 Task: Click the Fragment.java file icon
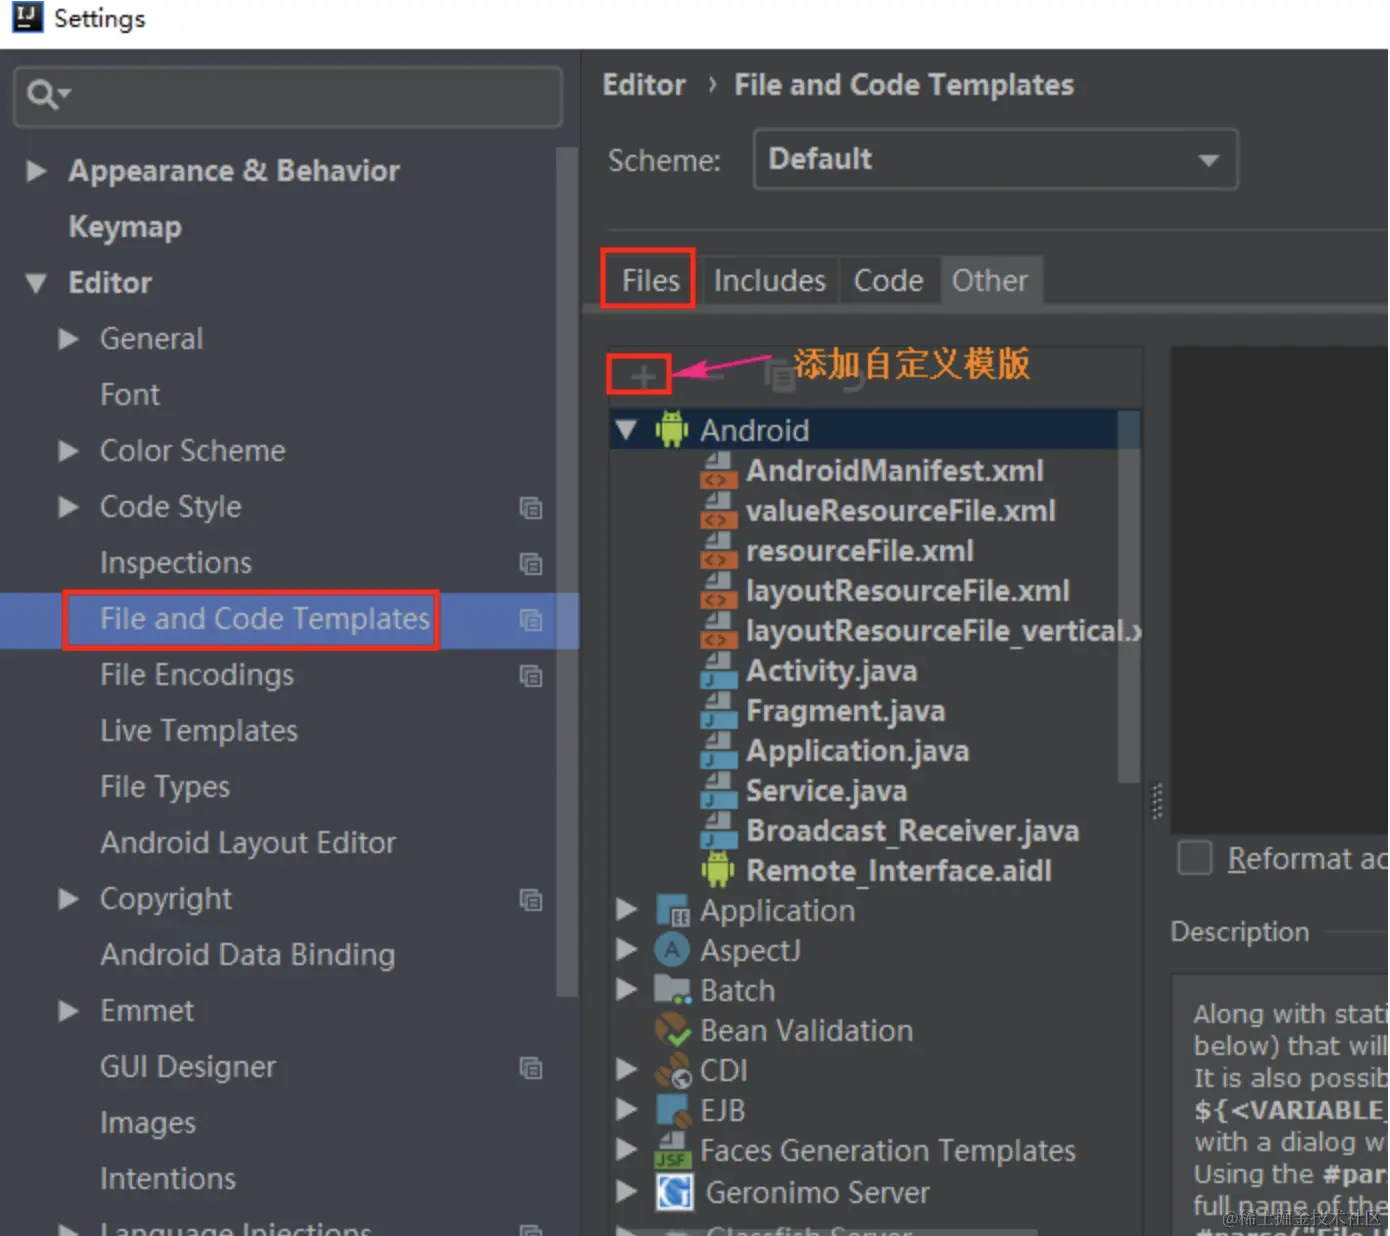[x=719, y=710]
